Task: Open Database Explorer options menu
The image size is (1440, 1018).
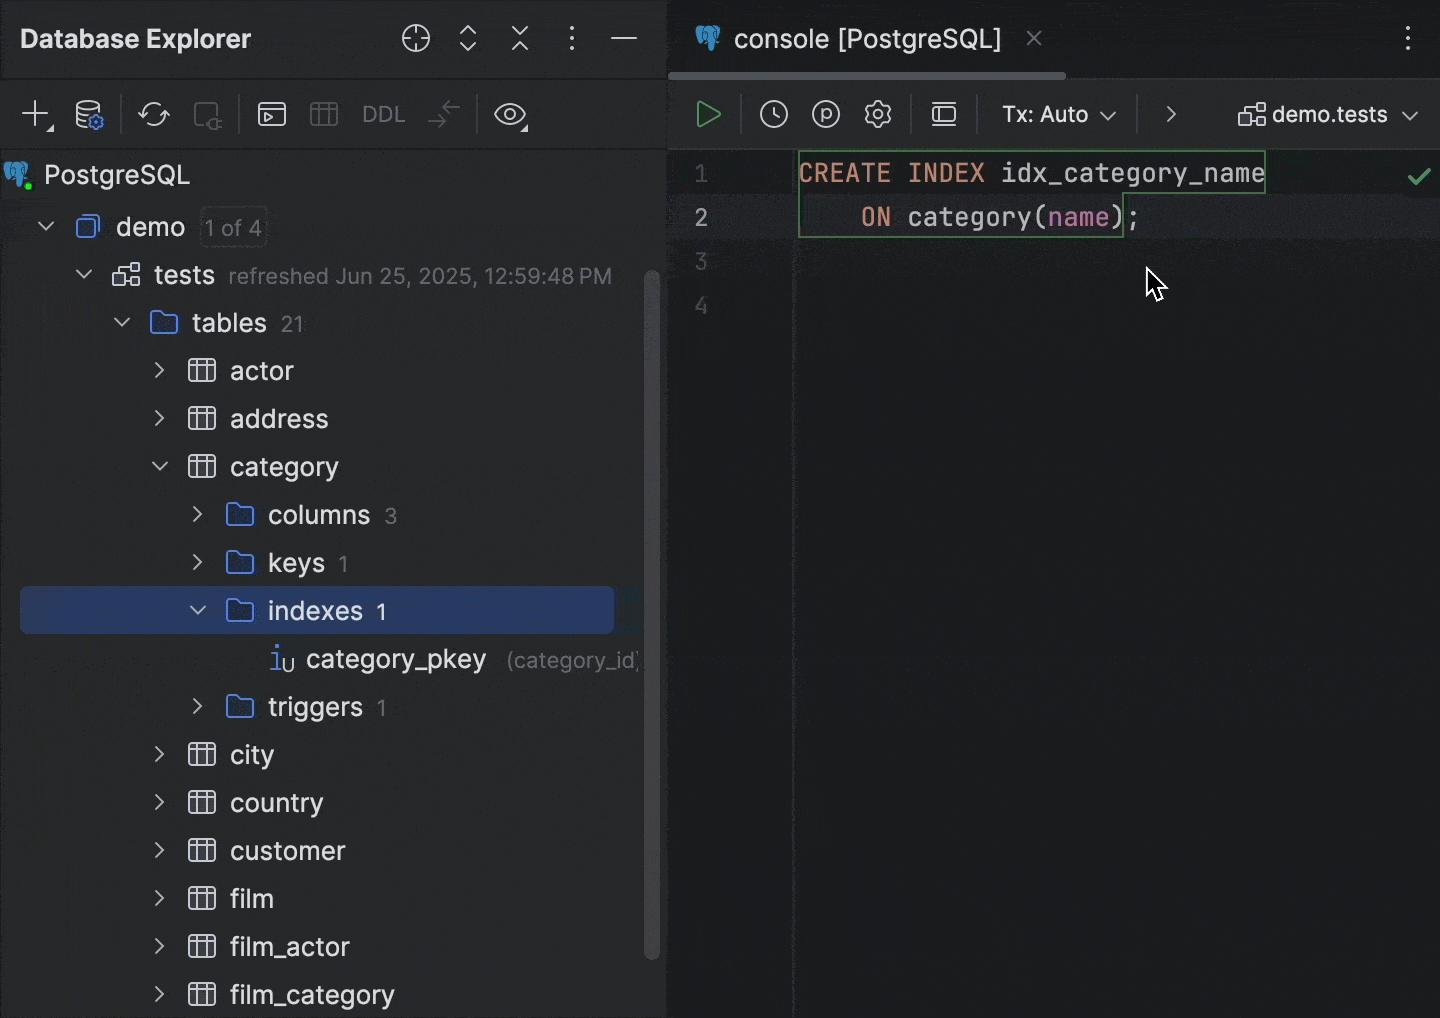Action: [572, 39]
